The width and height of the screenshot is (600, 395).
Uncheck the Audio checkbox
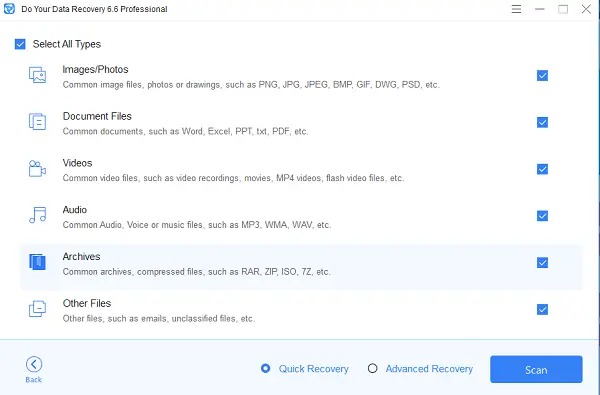click(x=542, y=215)
